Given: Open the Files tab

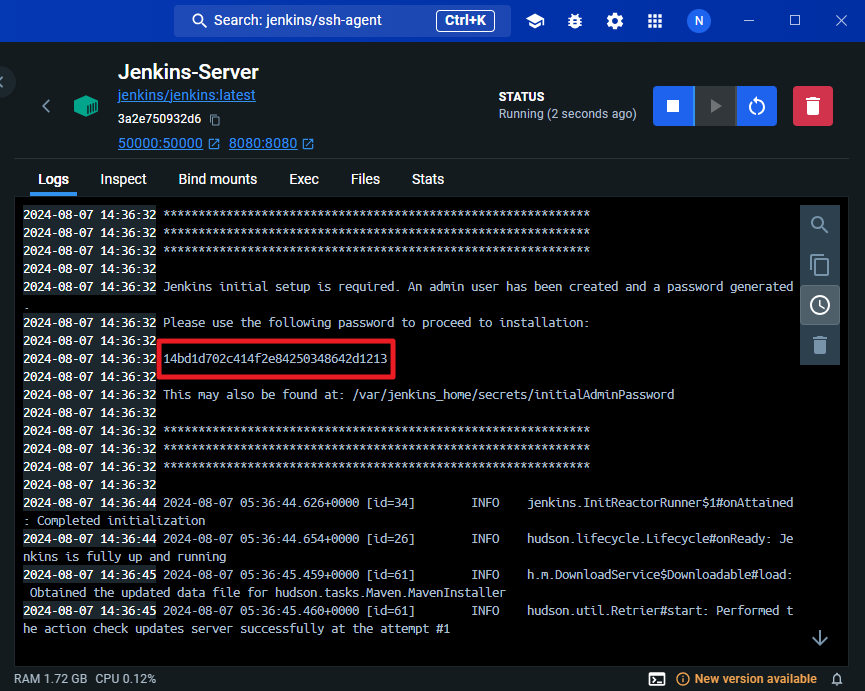Looking at the screenshot, I should pos(365,179).
